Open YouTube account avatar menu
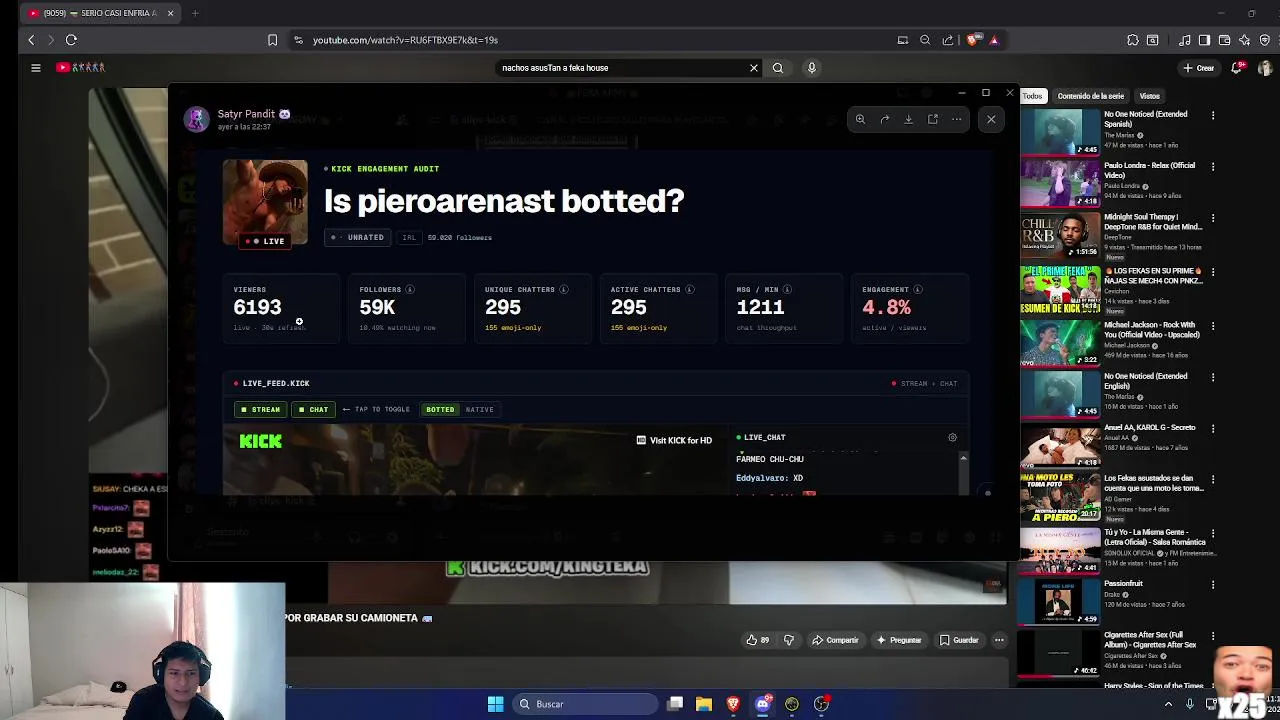Viewport: 1280px width, 720px height. click(1265, 68)
